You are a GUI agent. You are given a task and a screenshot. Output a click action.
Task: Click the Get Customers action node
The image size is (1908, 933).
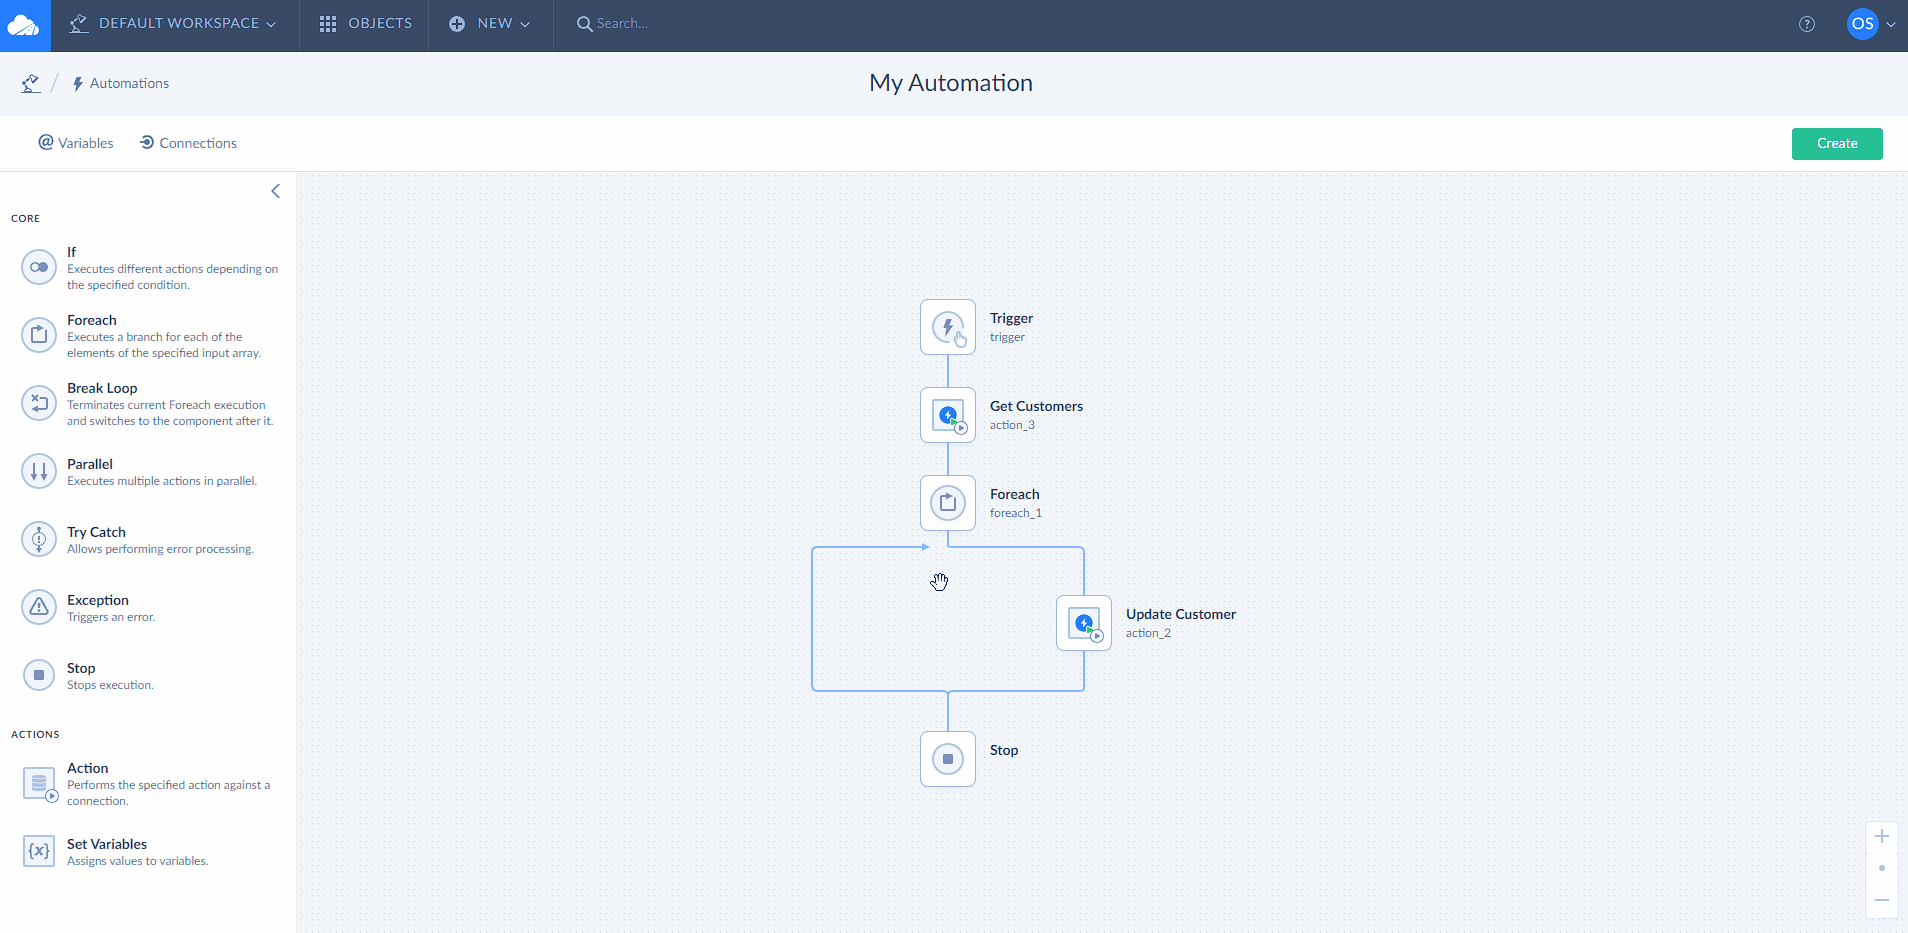pyautogui.click(x=948, y=415)
